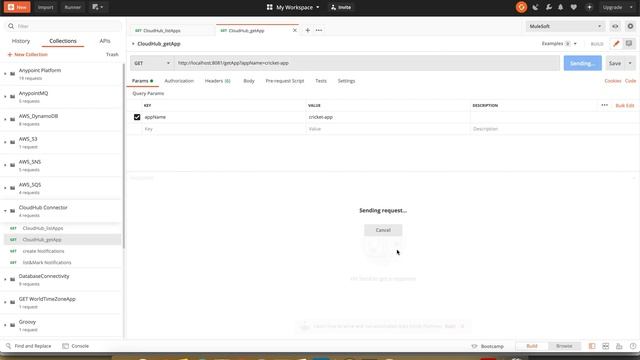
Task: Open the Authorization request tab
Action: click(x=179, y=81)
